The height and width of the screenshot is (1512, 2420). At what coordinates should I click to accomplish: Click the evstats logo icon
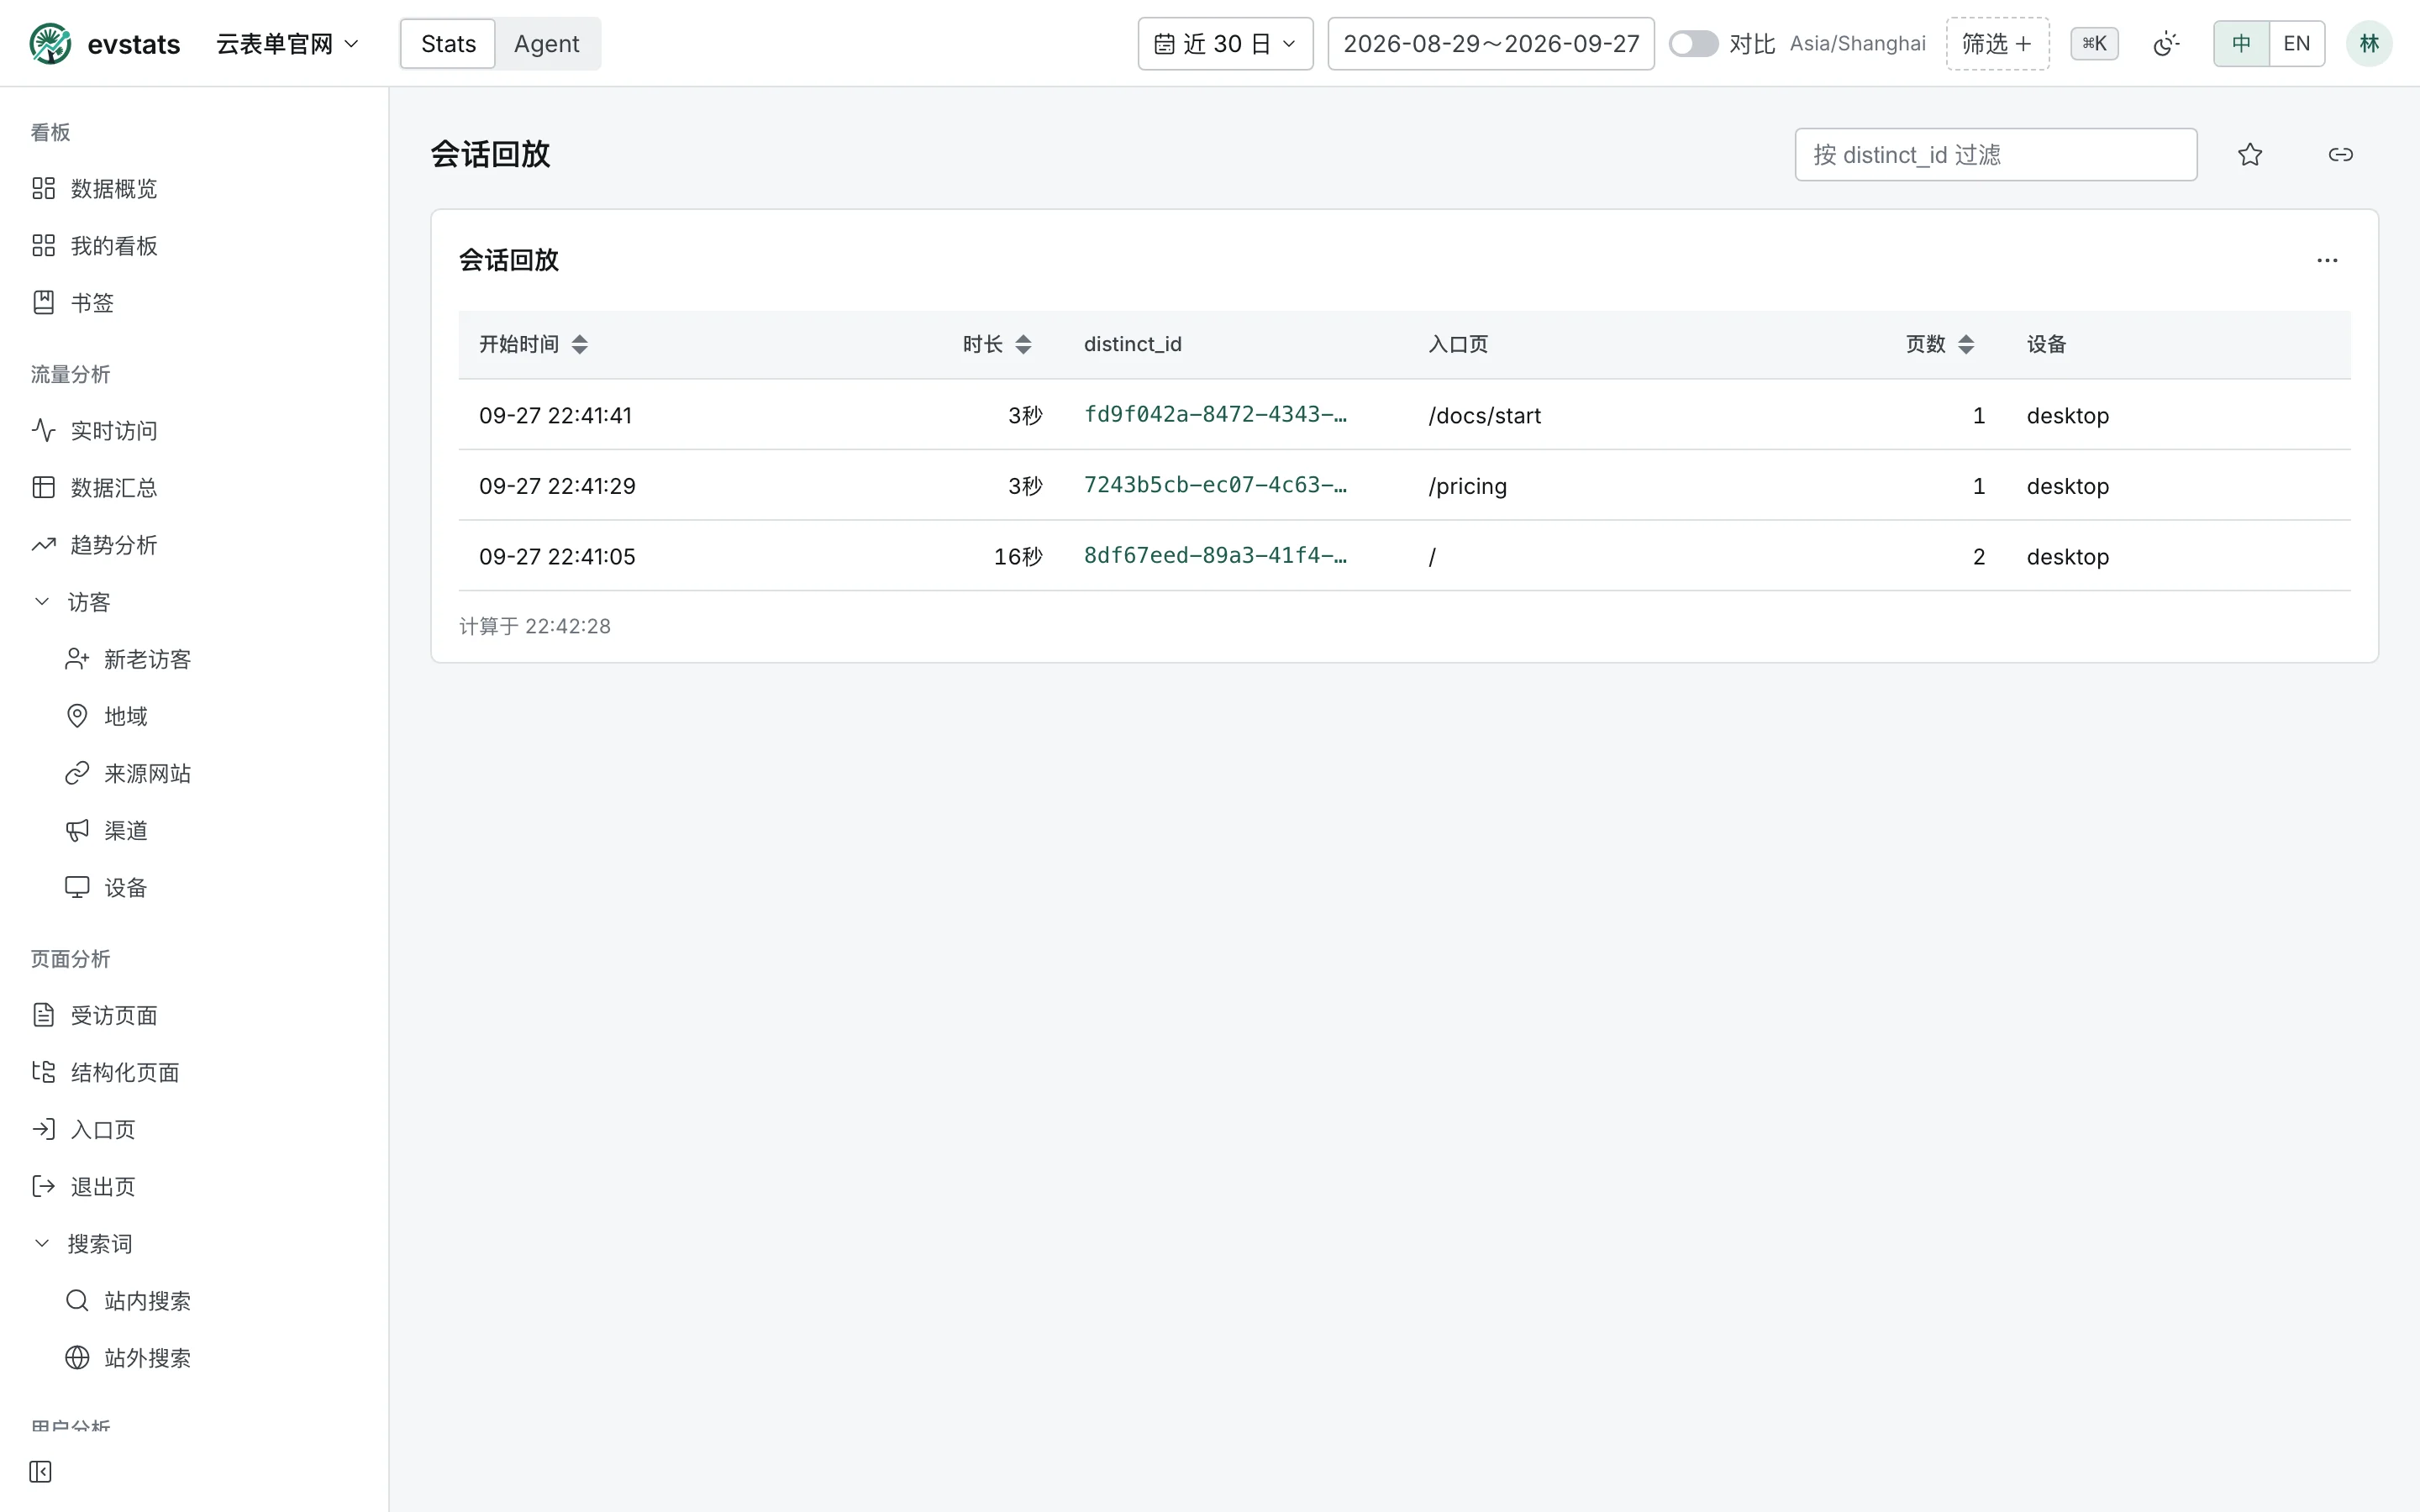click(50, 44)
